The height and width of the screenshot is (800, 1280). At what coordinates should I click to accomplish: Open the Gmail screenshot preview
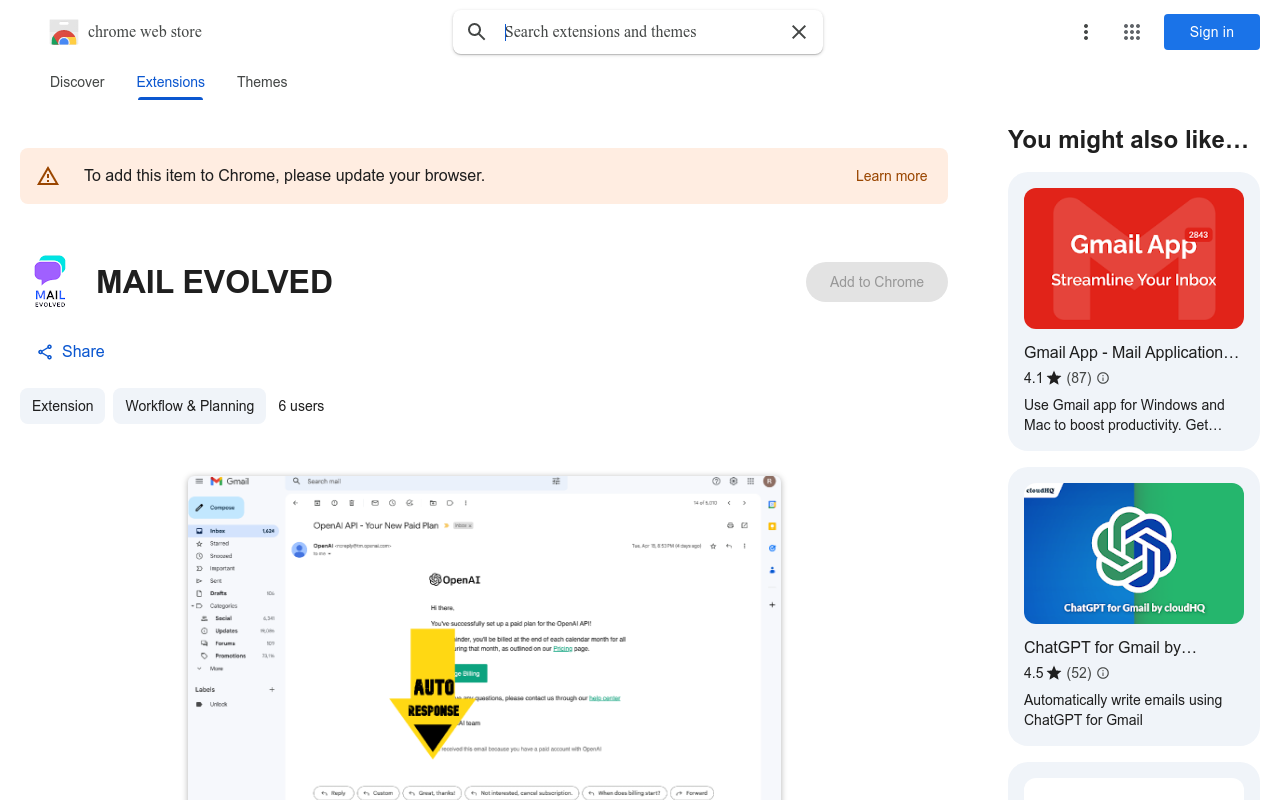click(x=484, y=637)
